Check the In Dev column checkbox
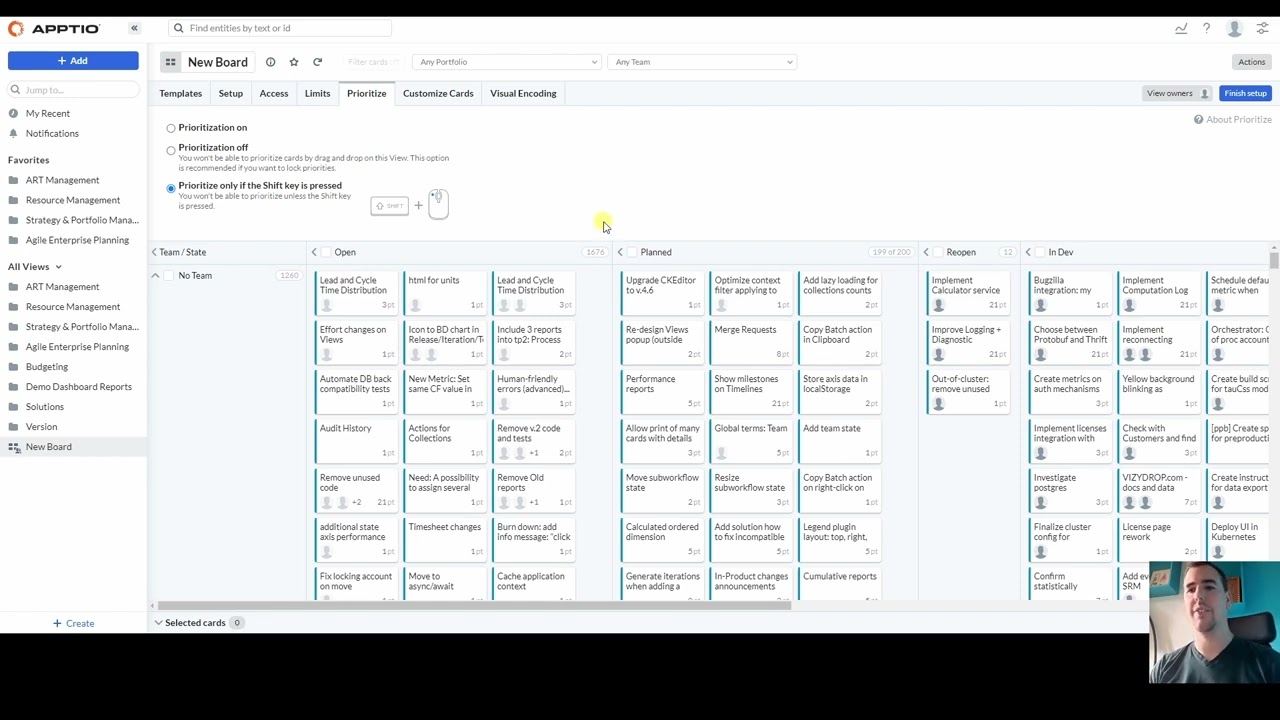Image resolution: width=1280 pixels, height=720 pixels. click(1041, 252)
